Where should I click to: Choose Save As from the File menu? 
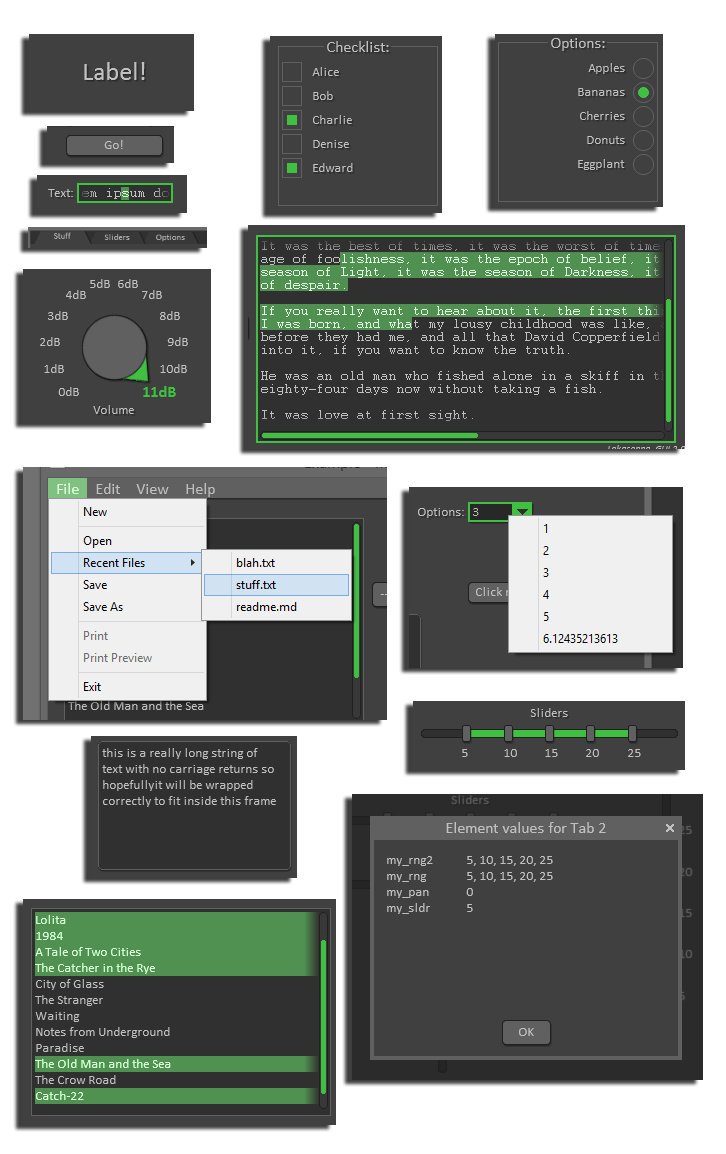[x=128, y=606]
